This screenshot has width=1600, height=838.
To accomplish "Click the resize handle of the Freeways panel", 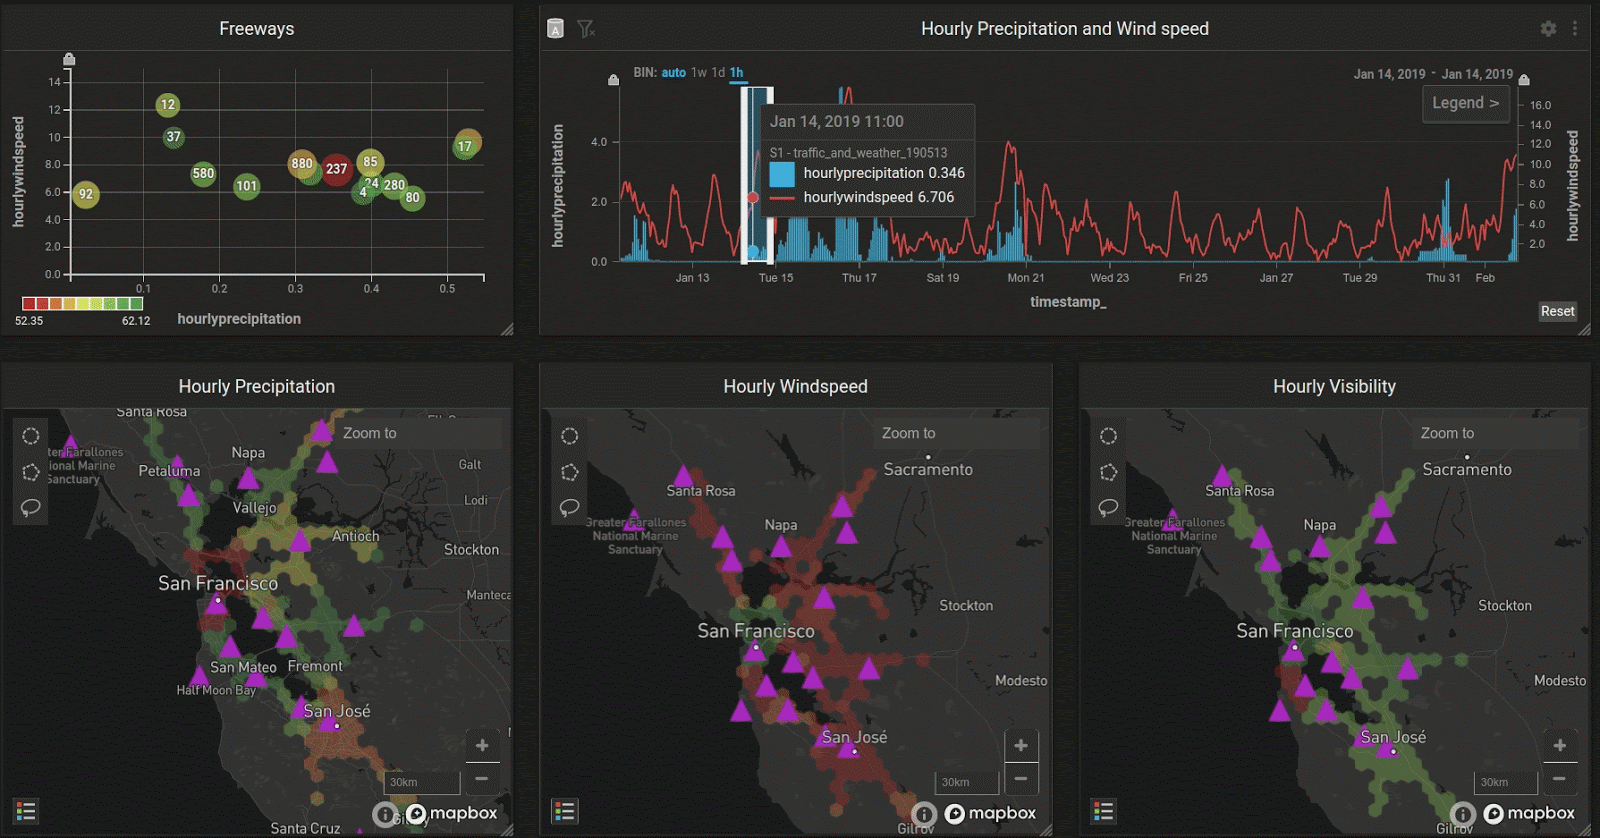I will (507, 329).
